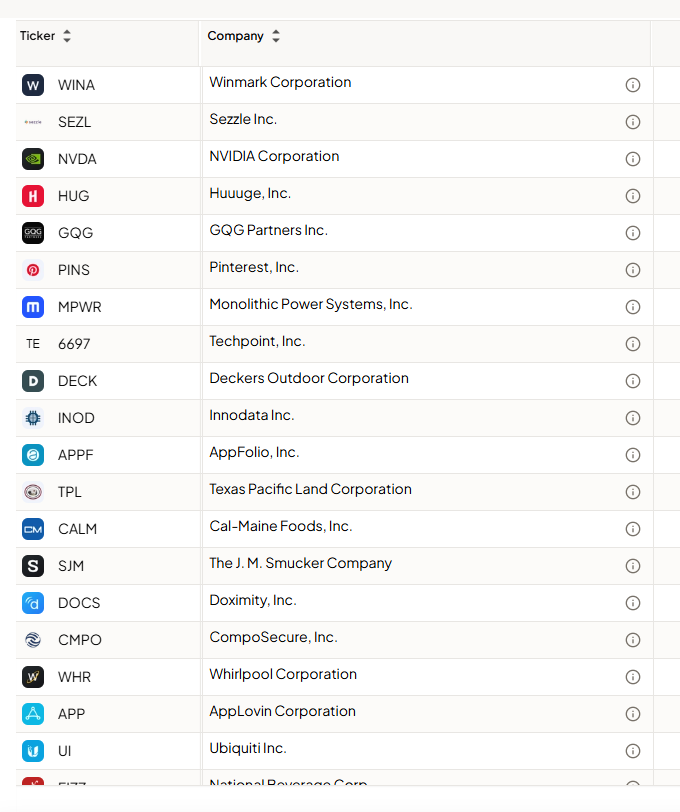This screenshot has height=812, width=680.
Task: Open info icon for GQG Partners Inc.
Action: (x=633, y=233)
